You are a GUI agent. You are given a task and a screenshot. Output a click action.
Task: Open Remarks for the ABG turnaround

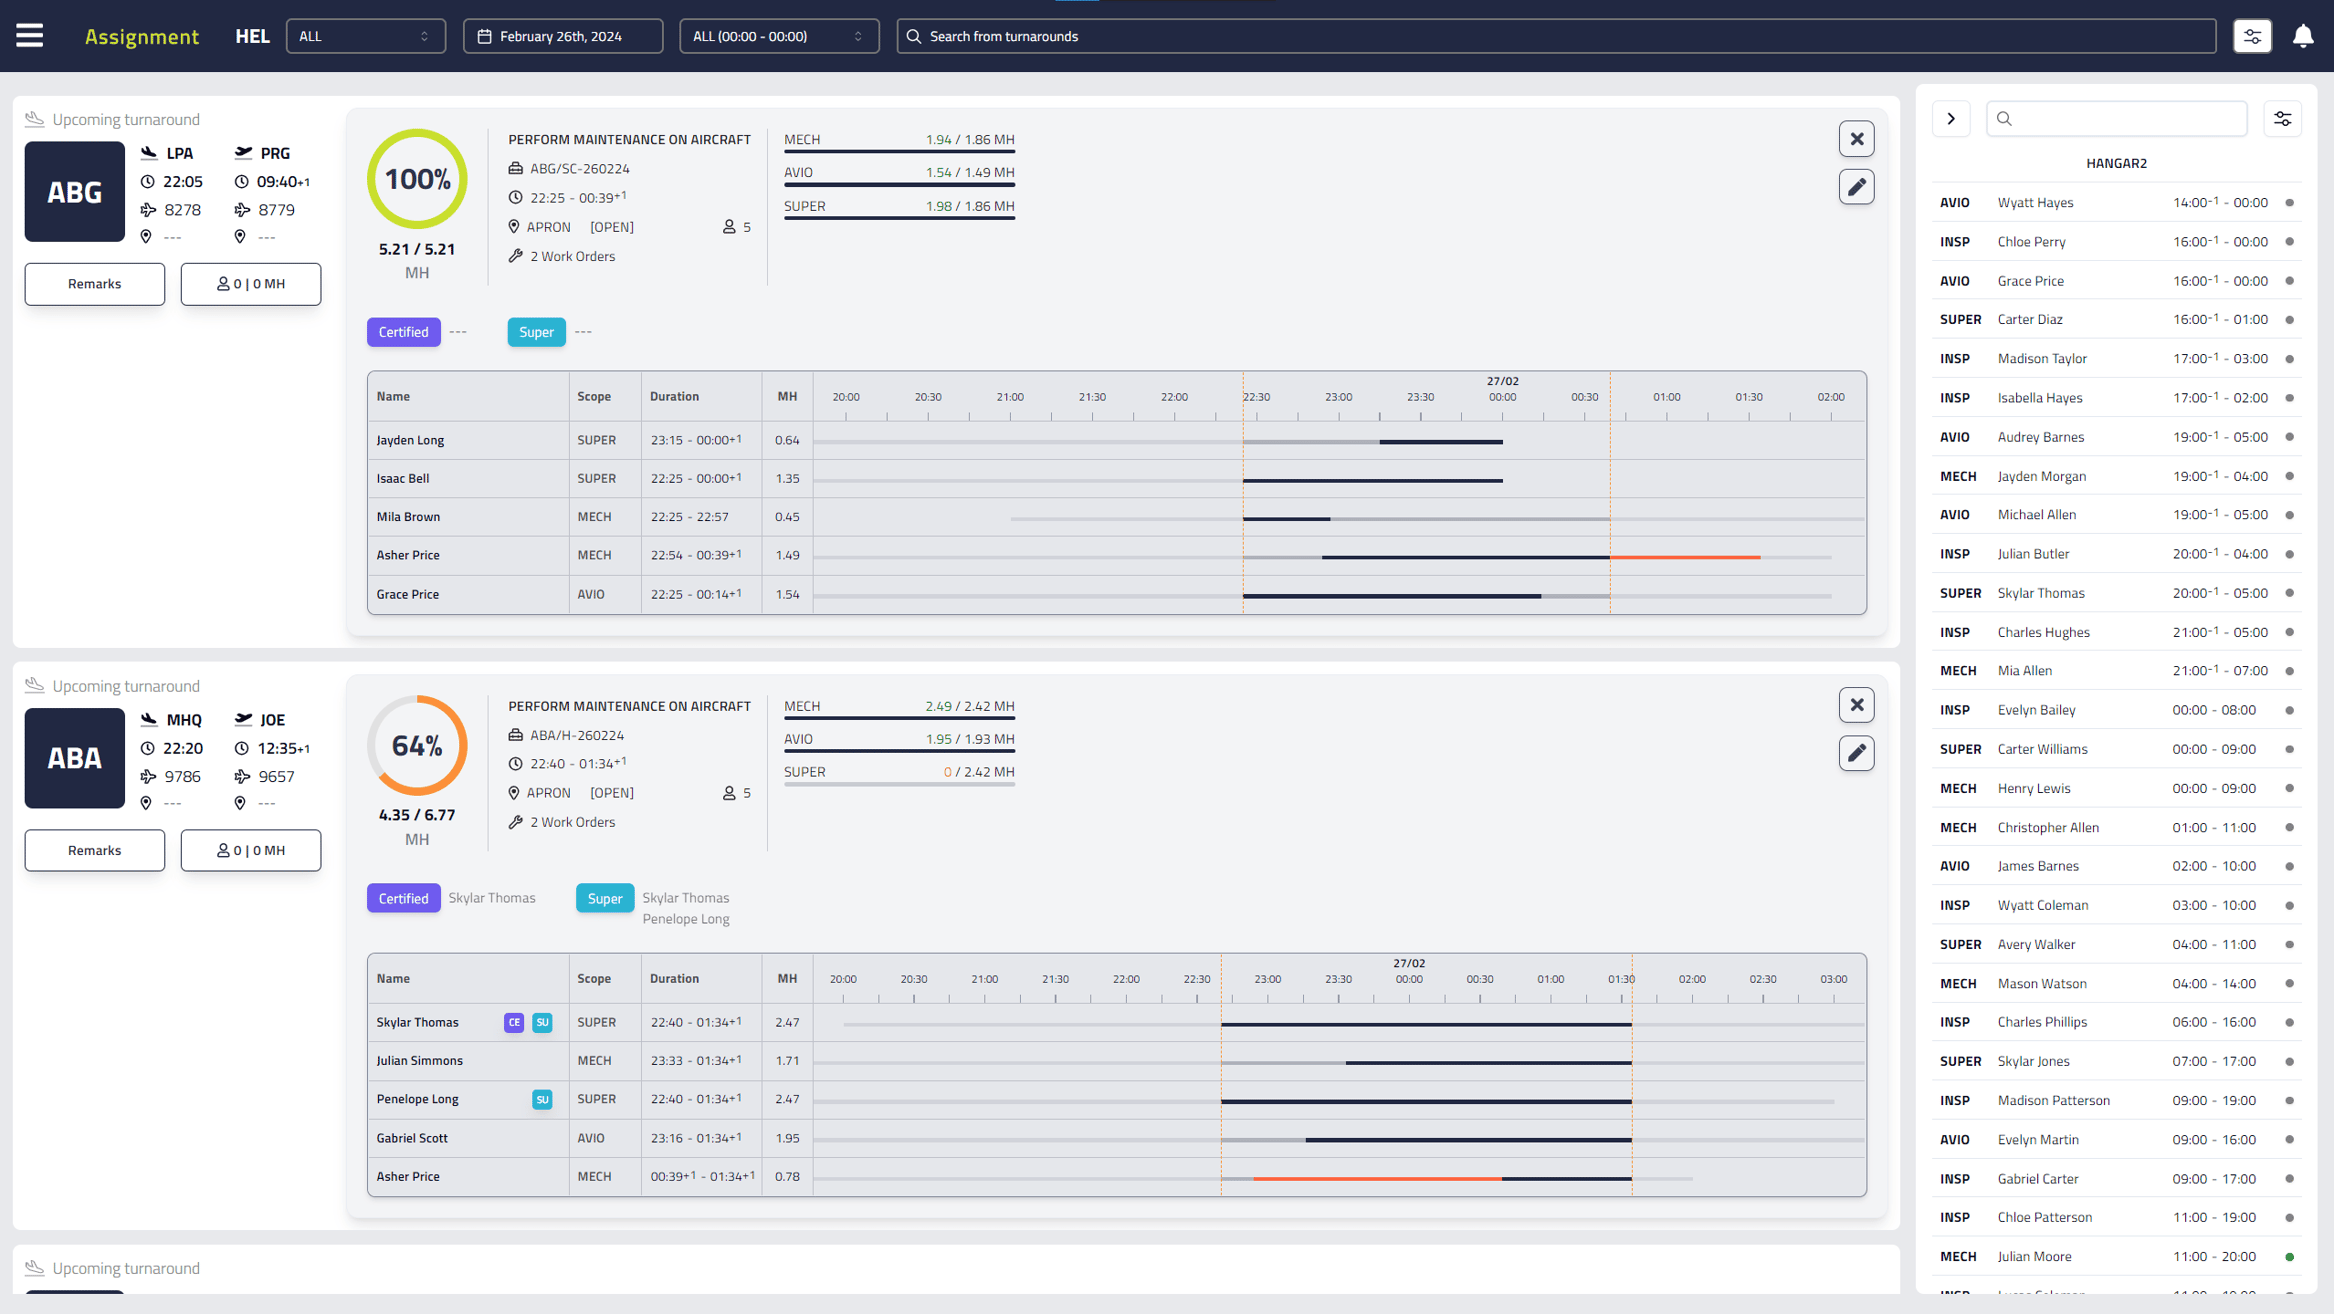pyautogui.click(x=94, y=284)
